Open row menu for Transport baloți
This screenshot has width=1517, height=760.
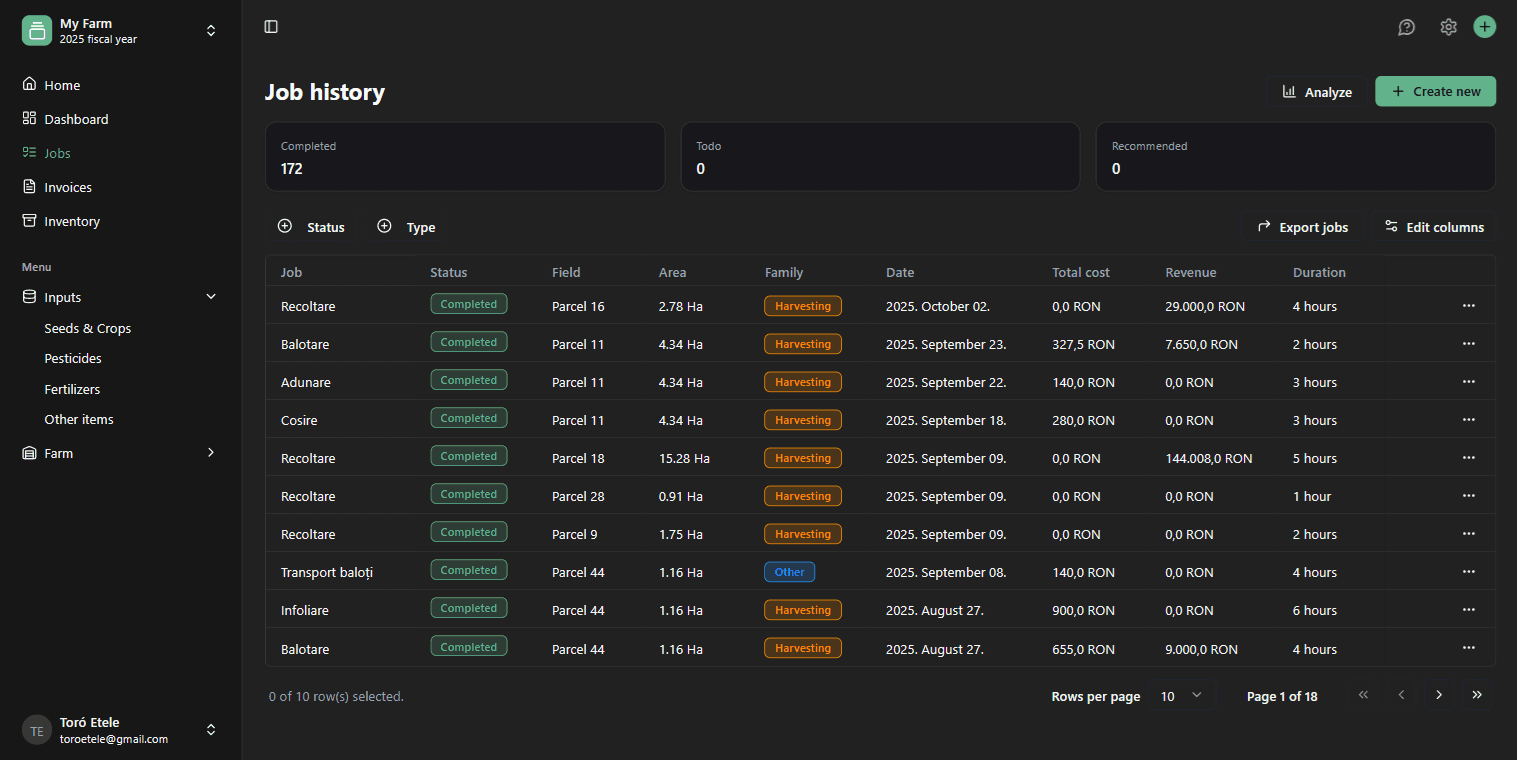[x=1468, y=572]
